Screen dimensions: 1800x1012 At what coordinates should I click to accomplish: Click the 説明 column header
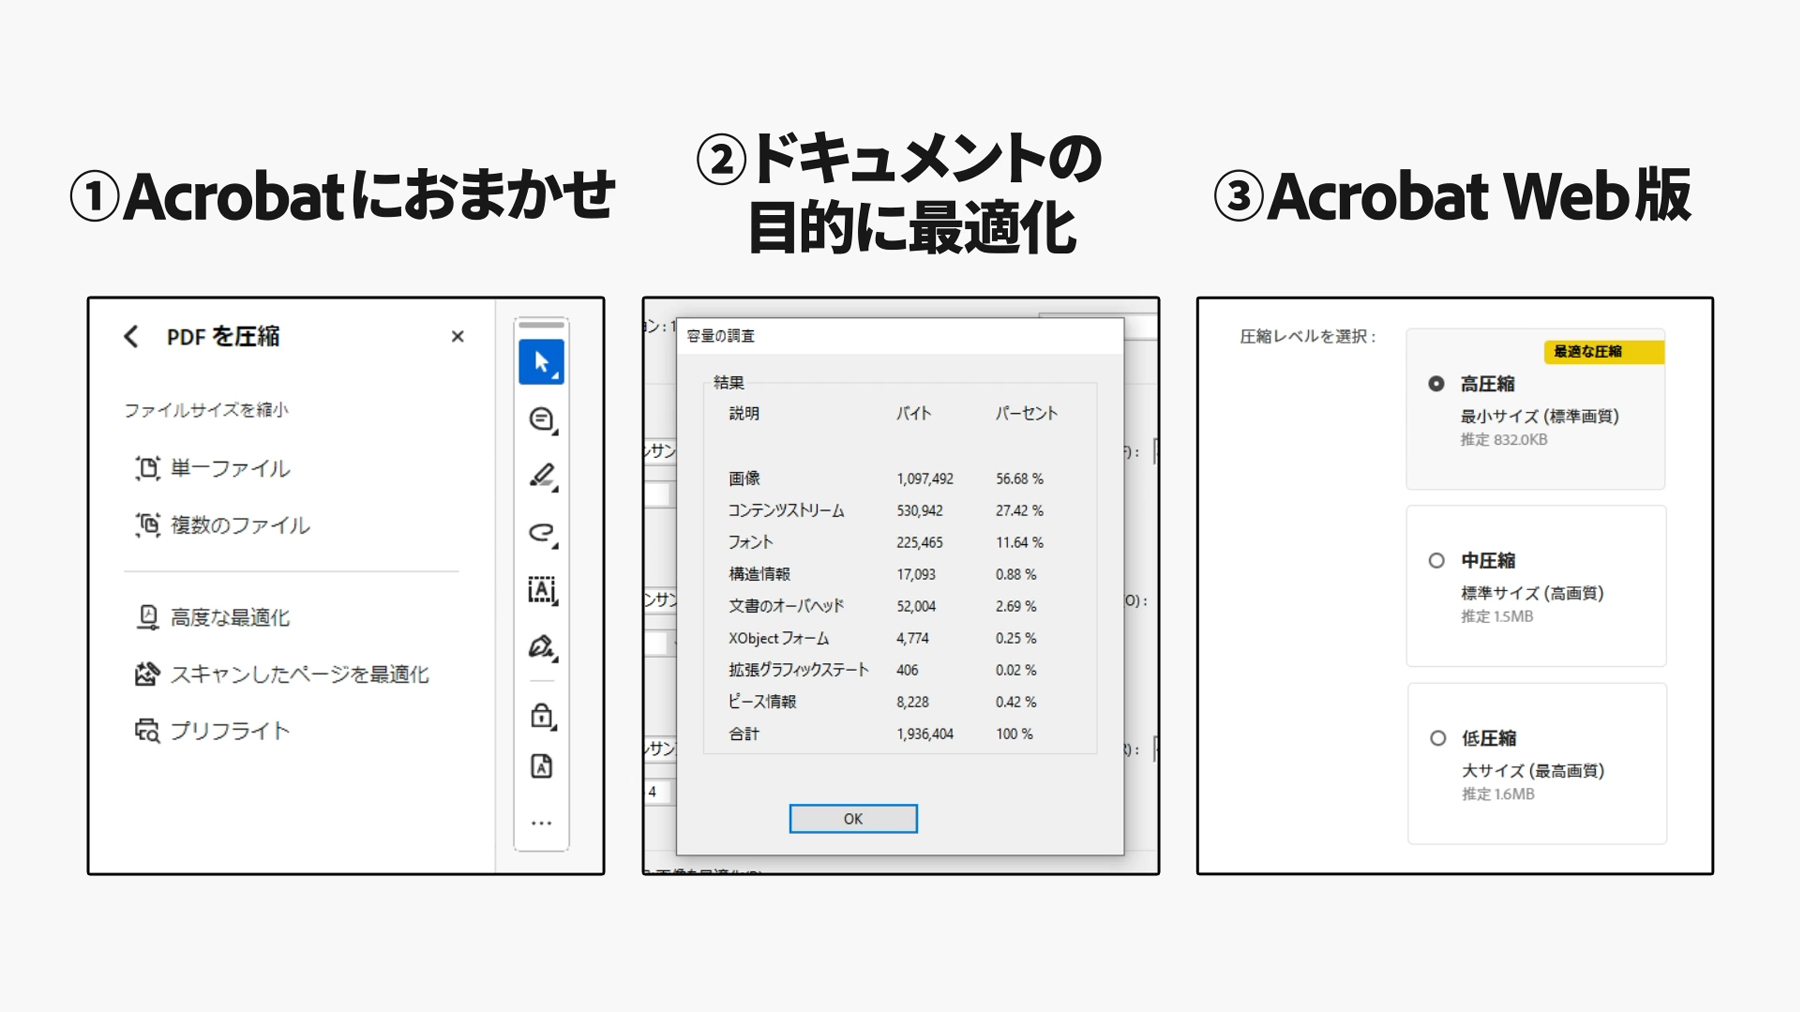tap(744, 413)
